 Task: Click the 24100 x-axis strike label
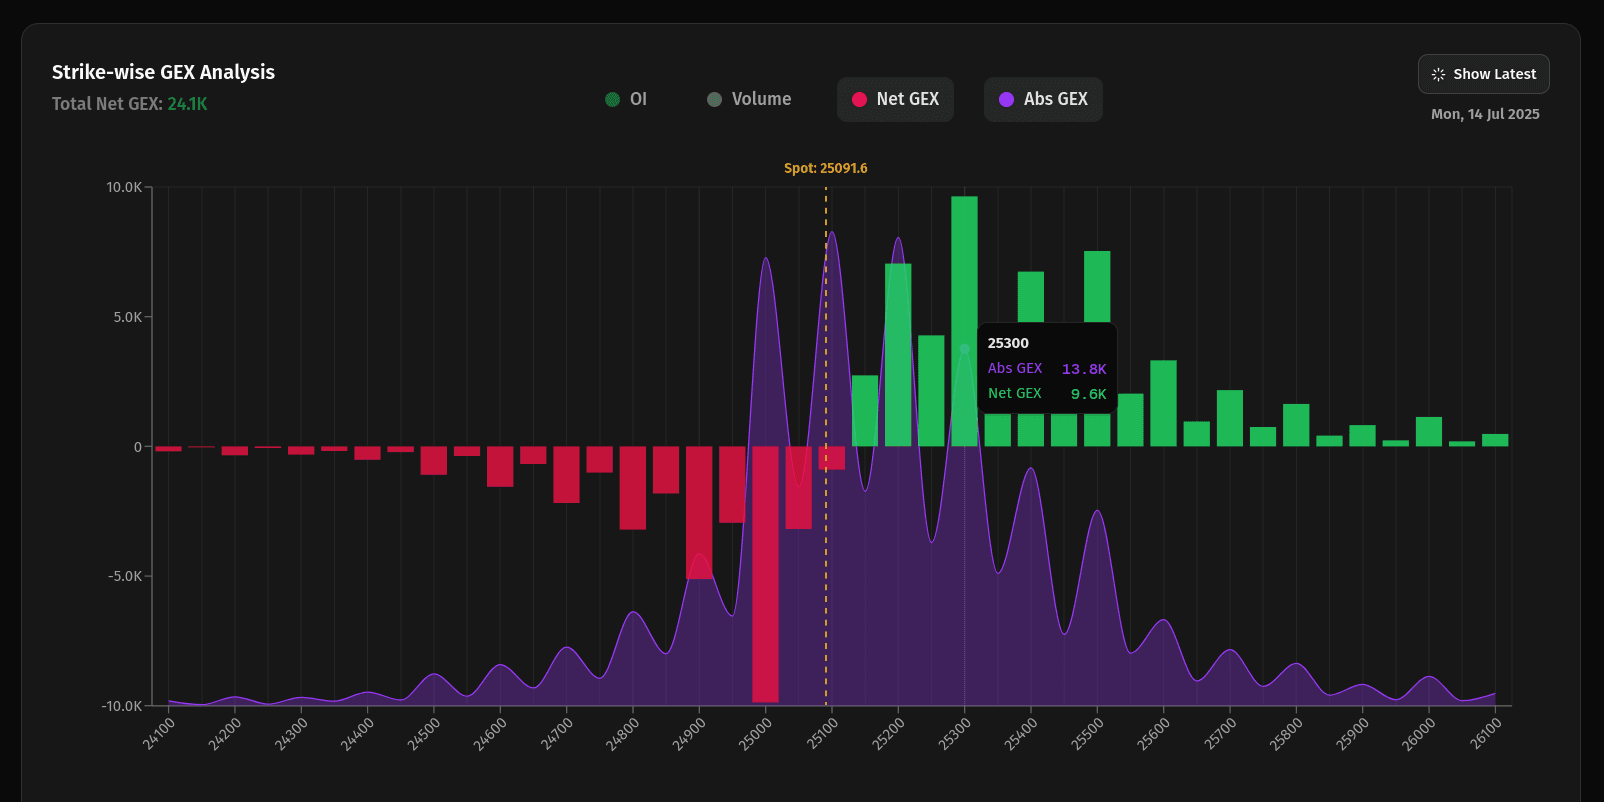pos(159,733)
